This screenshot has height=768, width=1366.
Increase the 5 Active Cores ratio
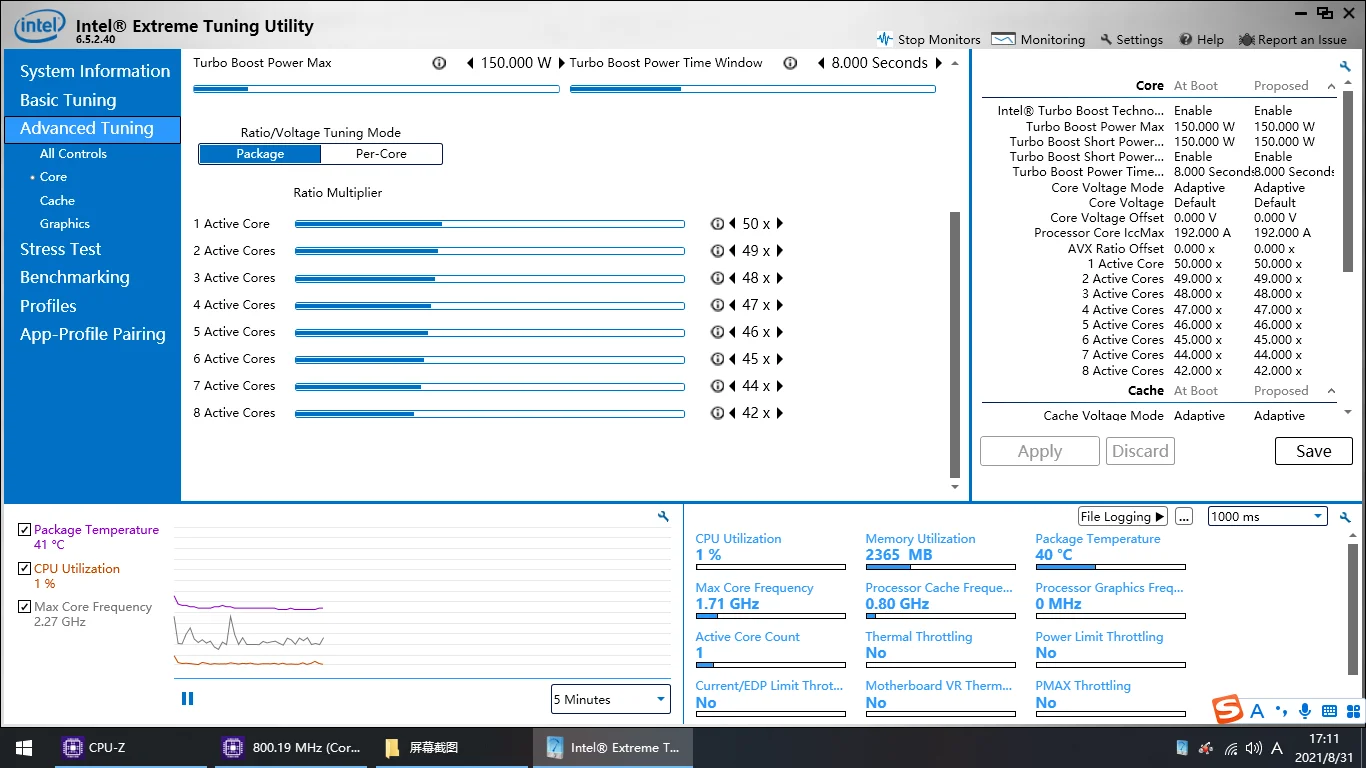point(780,332)
